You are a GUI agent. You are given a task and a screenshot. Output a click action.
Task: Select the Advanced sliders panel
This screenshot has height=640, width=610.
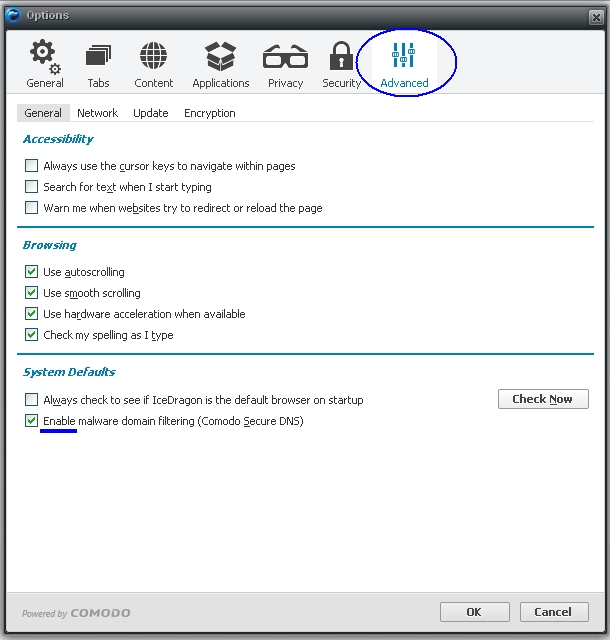404,63
